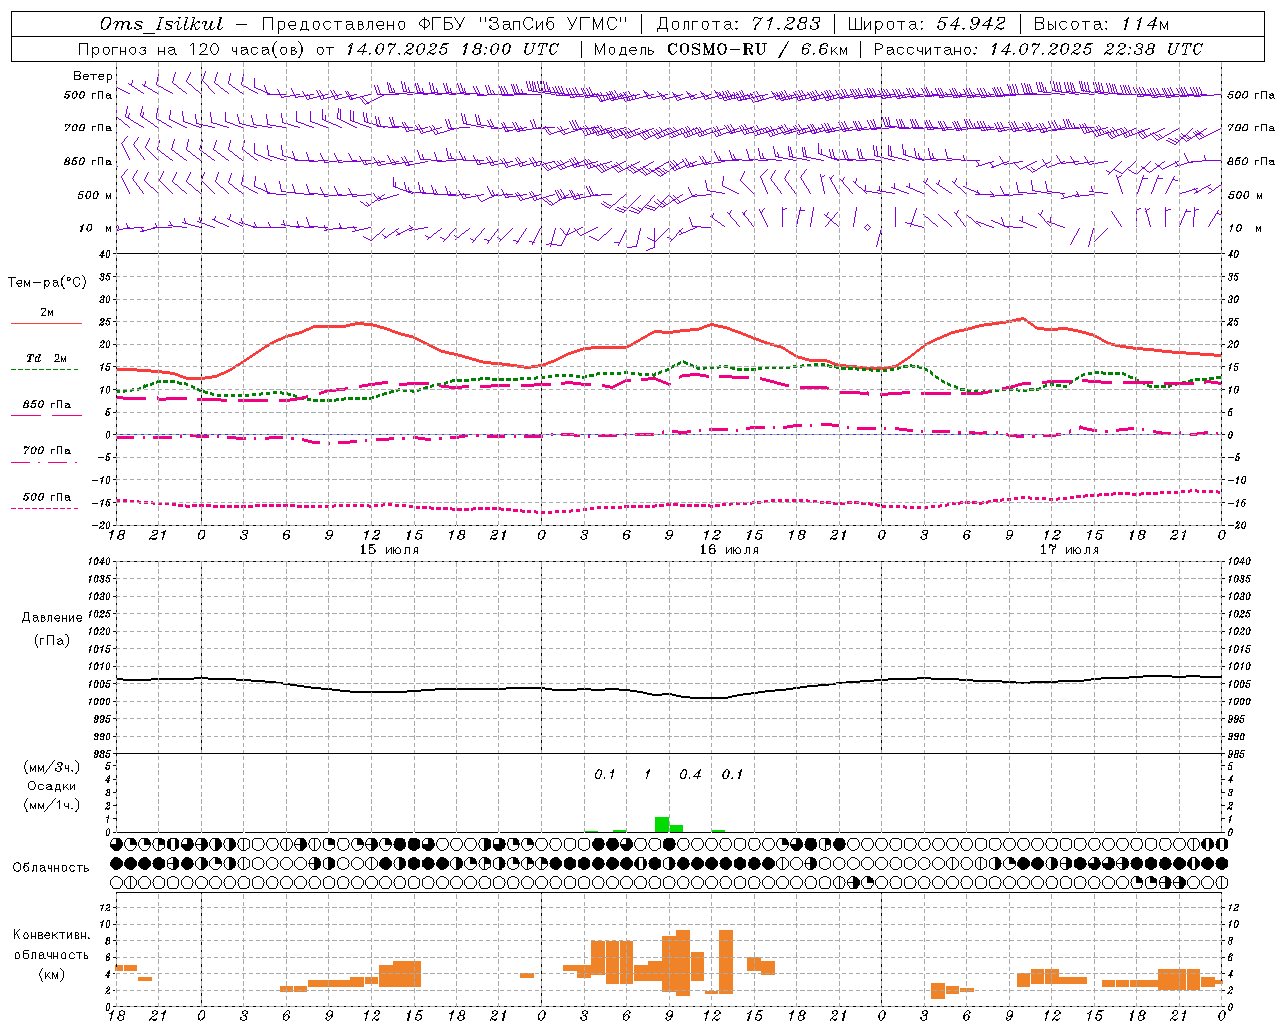The image size is (1280, 1024).
Task: Click the precipitation value '0.4'
Action: point(690,774)
